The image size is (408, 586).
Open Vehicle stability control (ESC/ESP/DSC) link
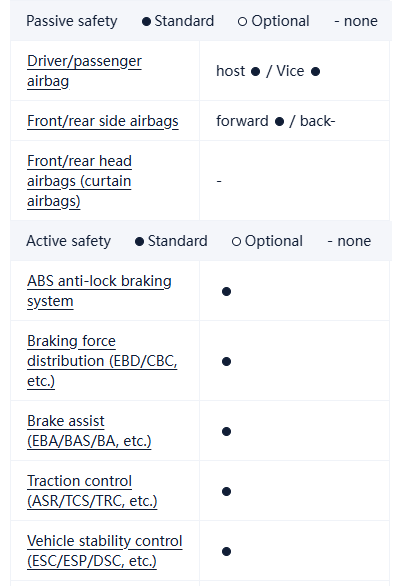tap(105, 551)
